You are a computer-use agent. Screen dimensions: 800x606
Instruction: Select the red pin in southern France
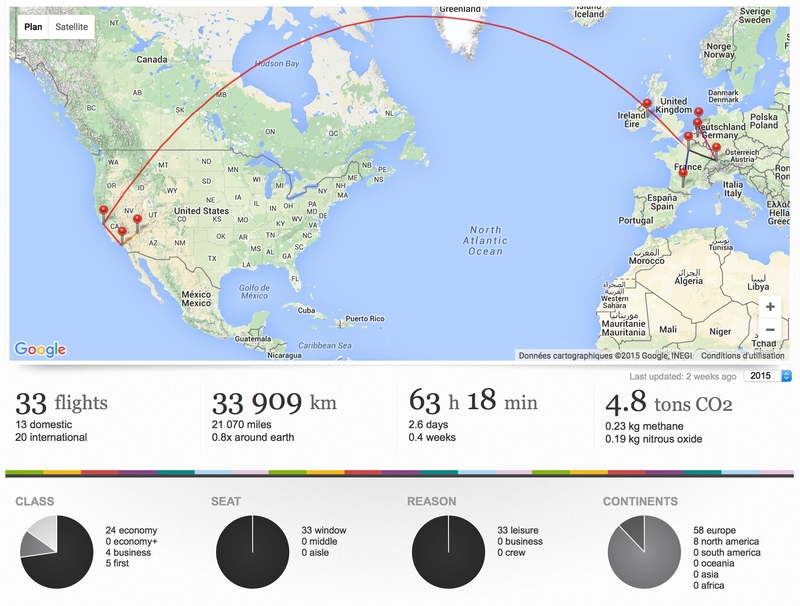click(683, 178)
